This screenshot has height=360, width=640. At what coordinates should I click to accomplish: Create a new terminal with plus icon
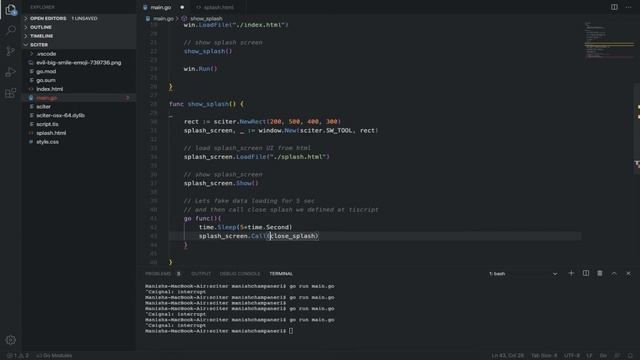(x=571, y=273)
